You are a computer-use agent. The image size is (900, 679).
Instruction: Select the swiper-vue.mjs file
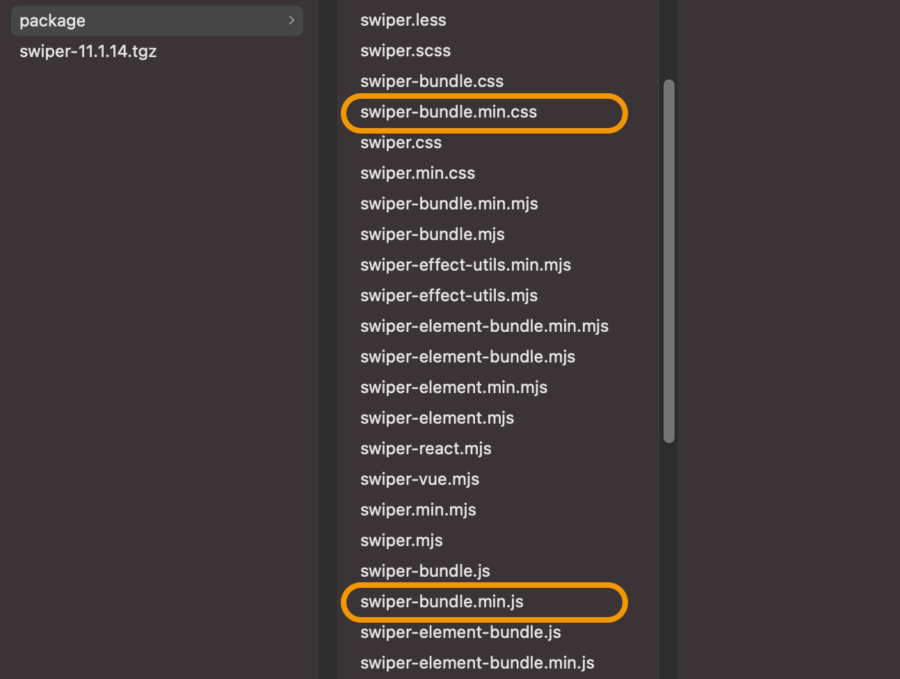click(x=420, y=479)
